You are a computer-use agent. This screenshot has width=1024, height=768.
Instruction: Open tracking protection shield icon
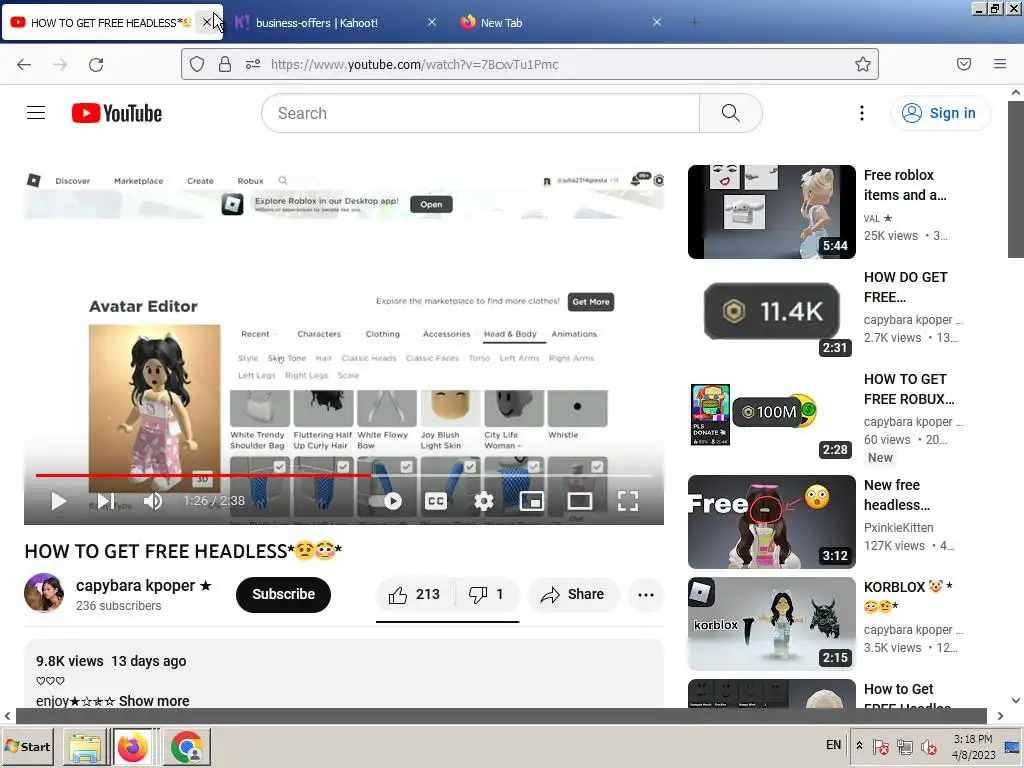pyautogui.click(x=197, y=64)
